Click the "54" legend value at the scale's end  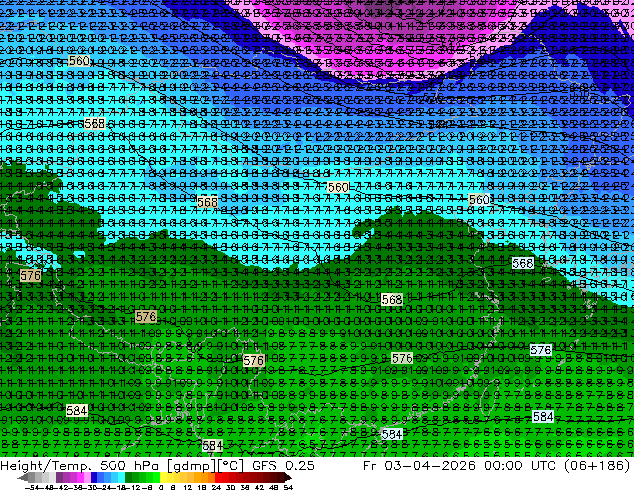click(288, 487)
